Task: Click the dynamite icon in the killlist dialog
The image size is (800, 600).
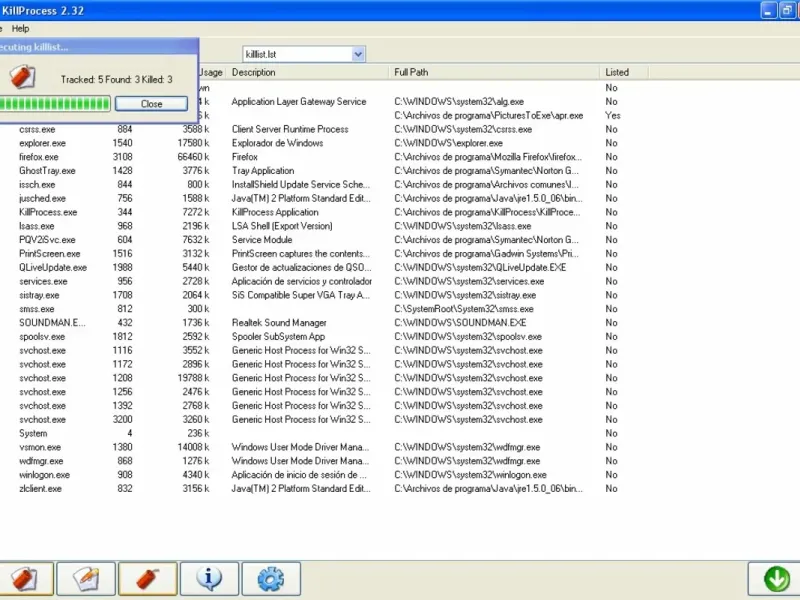Action: pos(22,77)
